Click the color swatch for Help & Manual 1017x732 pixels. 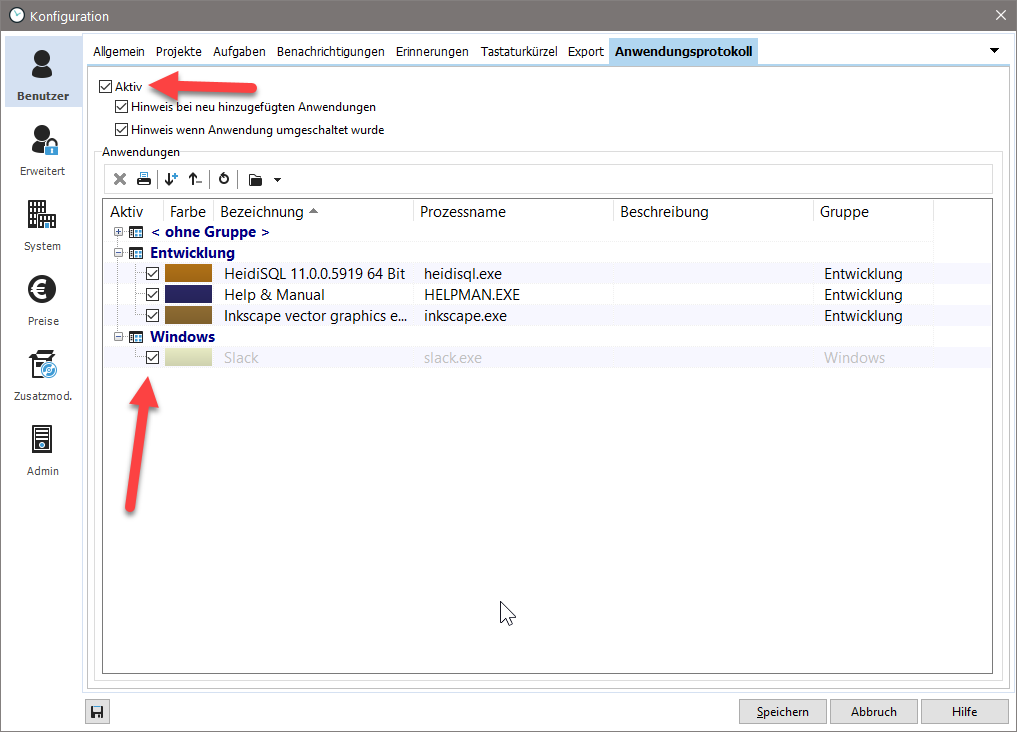(x=188, y=295)
